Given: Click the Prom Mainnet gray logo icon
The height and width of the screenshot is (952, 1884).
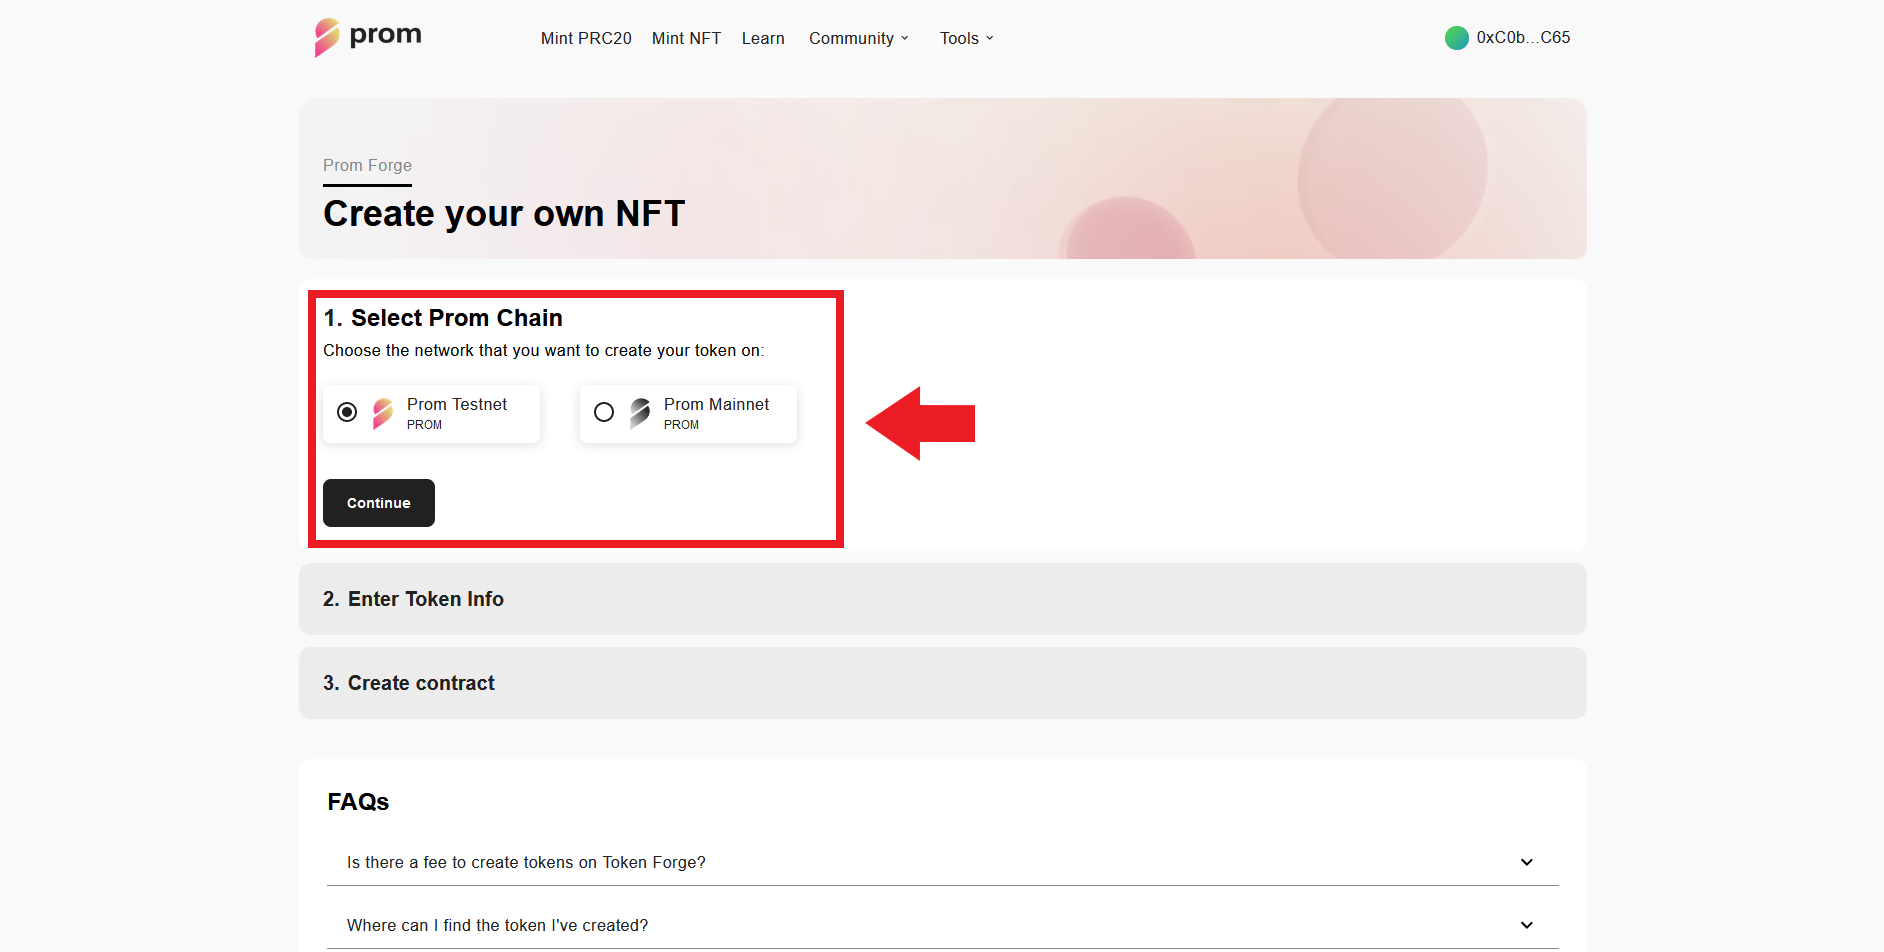Looking at the screenshot, I should [640, 413].
